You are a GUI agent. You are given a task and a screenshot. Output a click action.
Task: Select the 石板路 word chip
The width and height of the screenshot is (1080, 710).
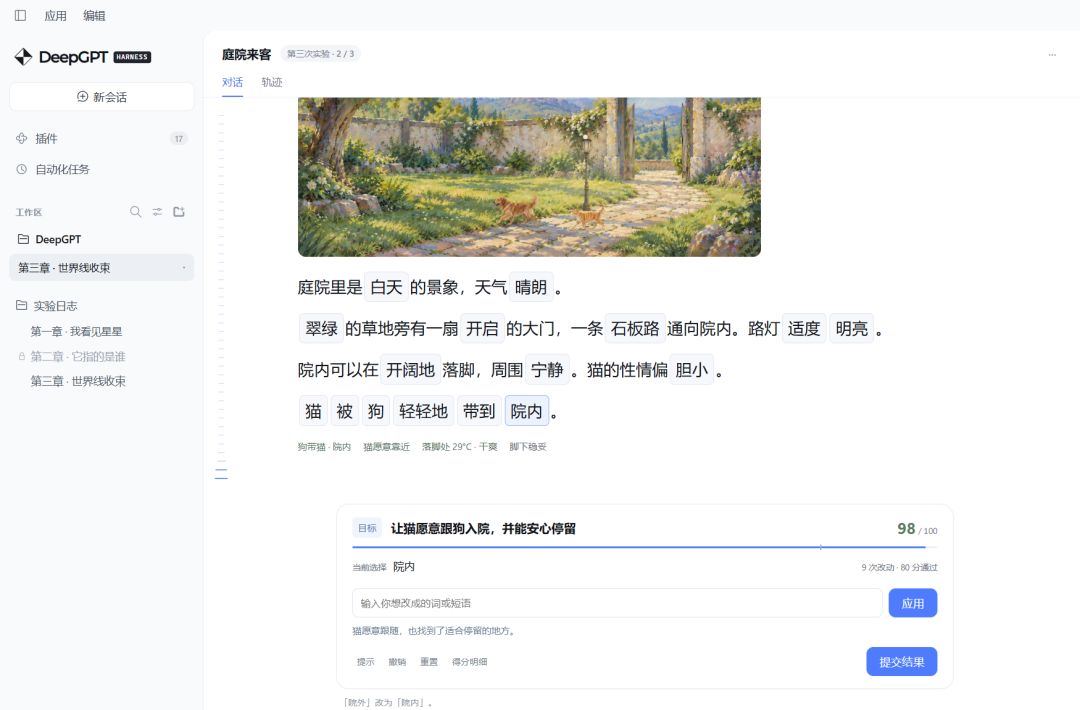click(635, 328)
